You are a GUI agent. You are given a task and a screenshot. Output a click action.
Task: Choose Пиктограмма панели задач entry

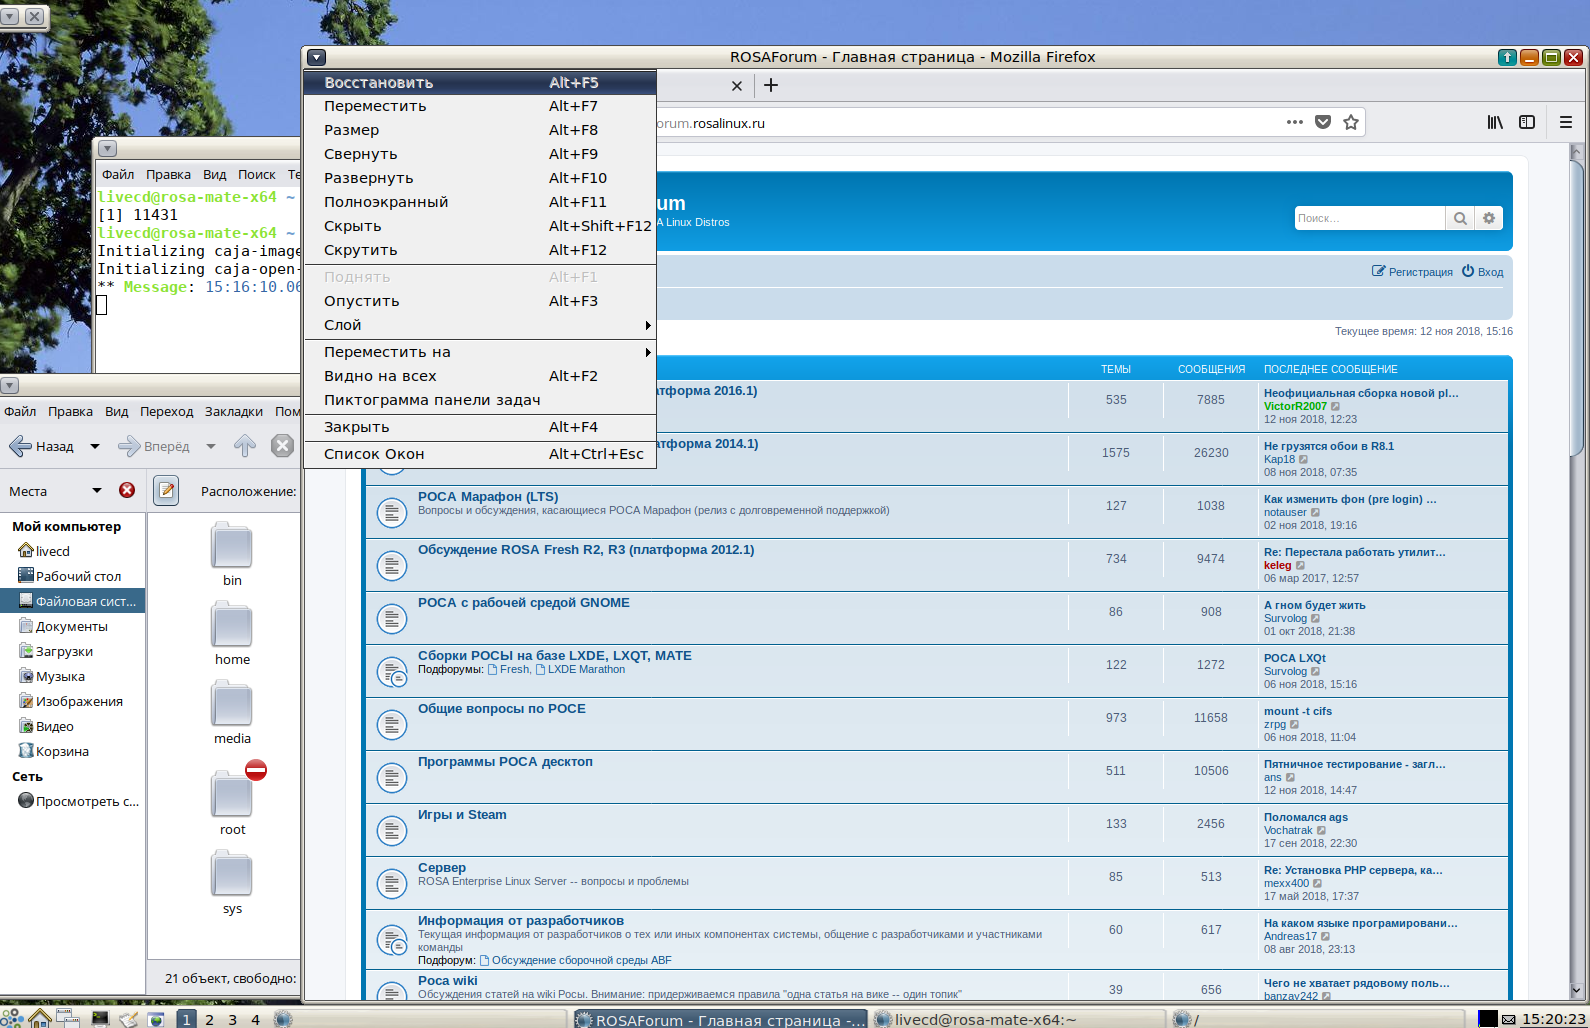480,400
